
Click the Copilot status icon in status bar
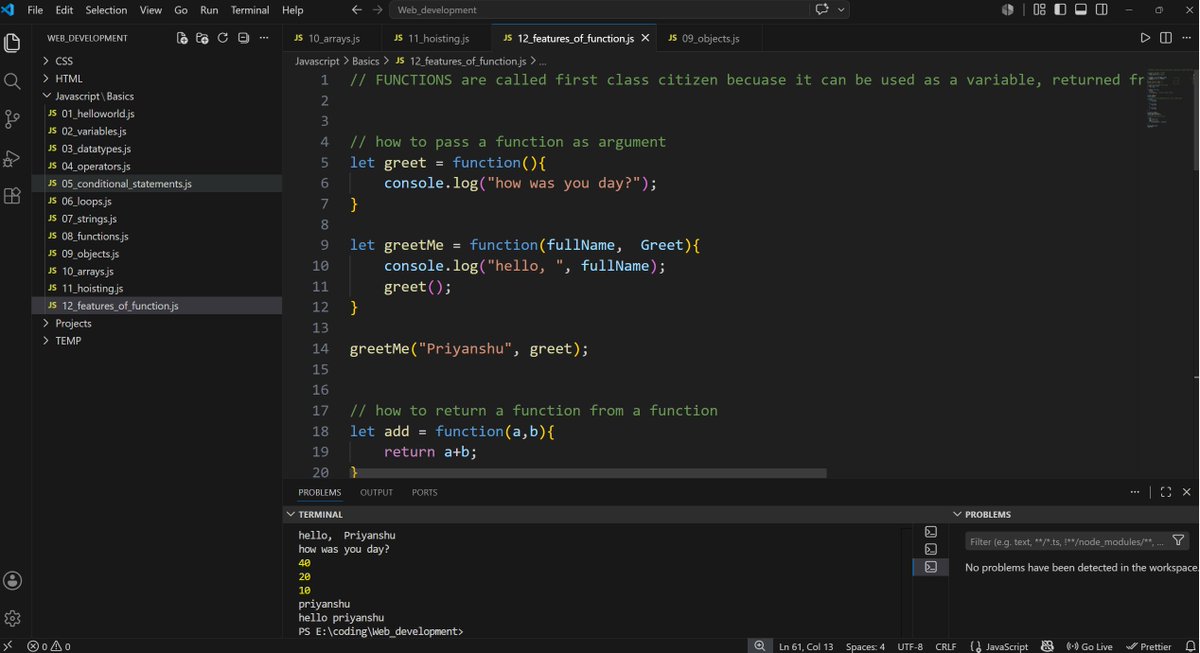point(1048,646)
